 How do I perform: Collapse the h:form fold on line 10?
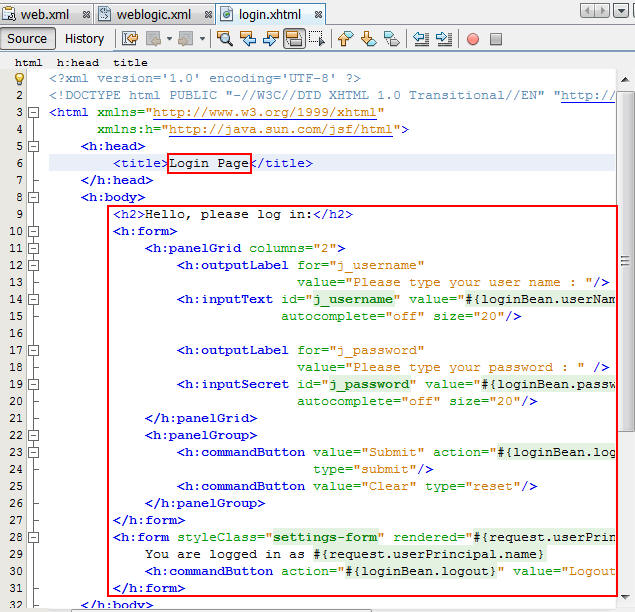[x=34, y=231]
